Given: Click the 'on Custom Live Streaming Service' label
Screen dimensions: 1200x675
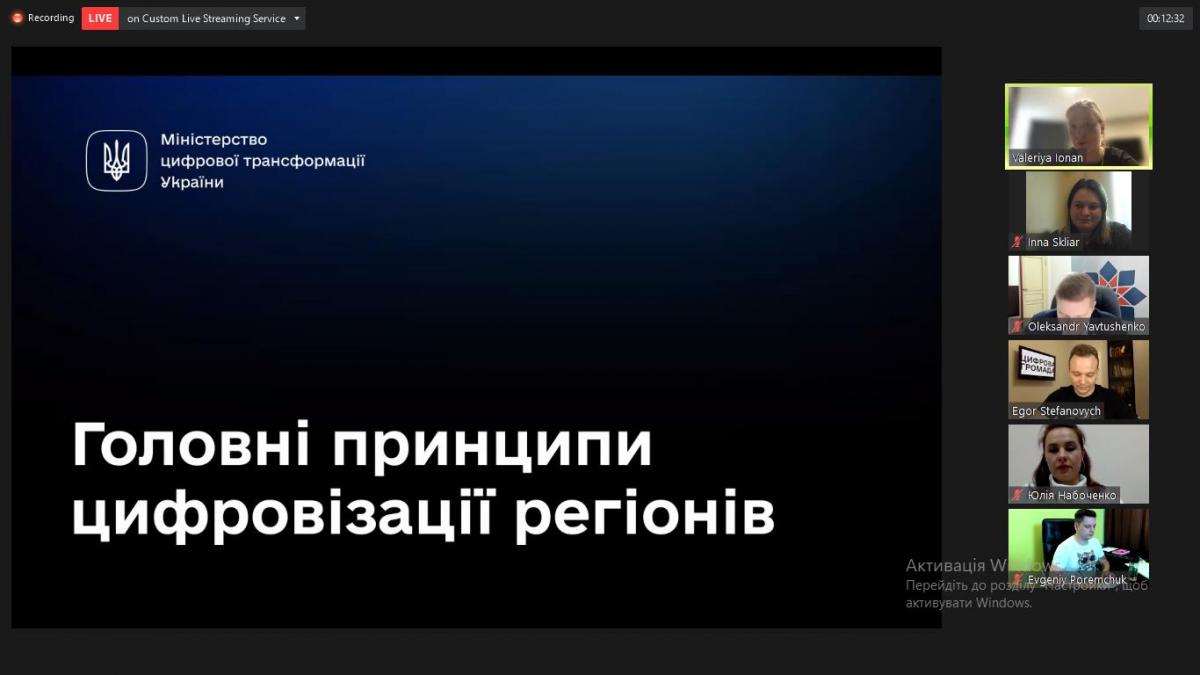Looking at the screenshot, I should point(206,18).
